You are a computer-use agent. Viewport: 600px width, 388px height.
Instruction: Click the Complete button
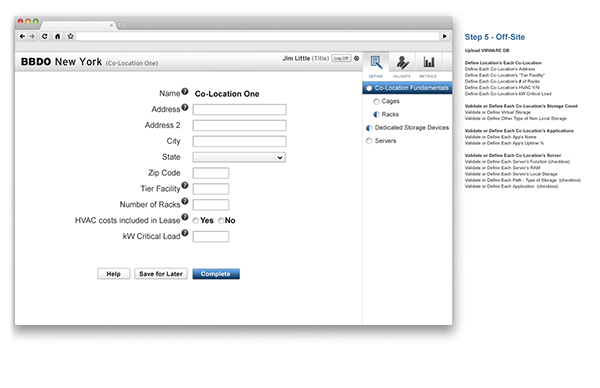point(216,274)
